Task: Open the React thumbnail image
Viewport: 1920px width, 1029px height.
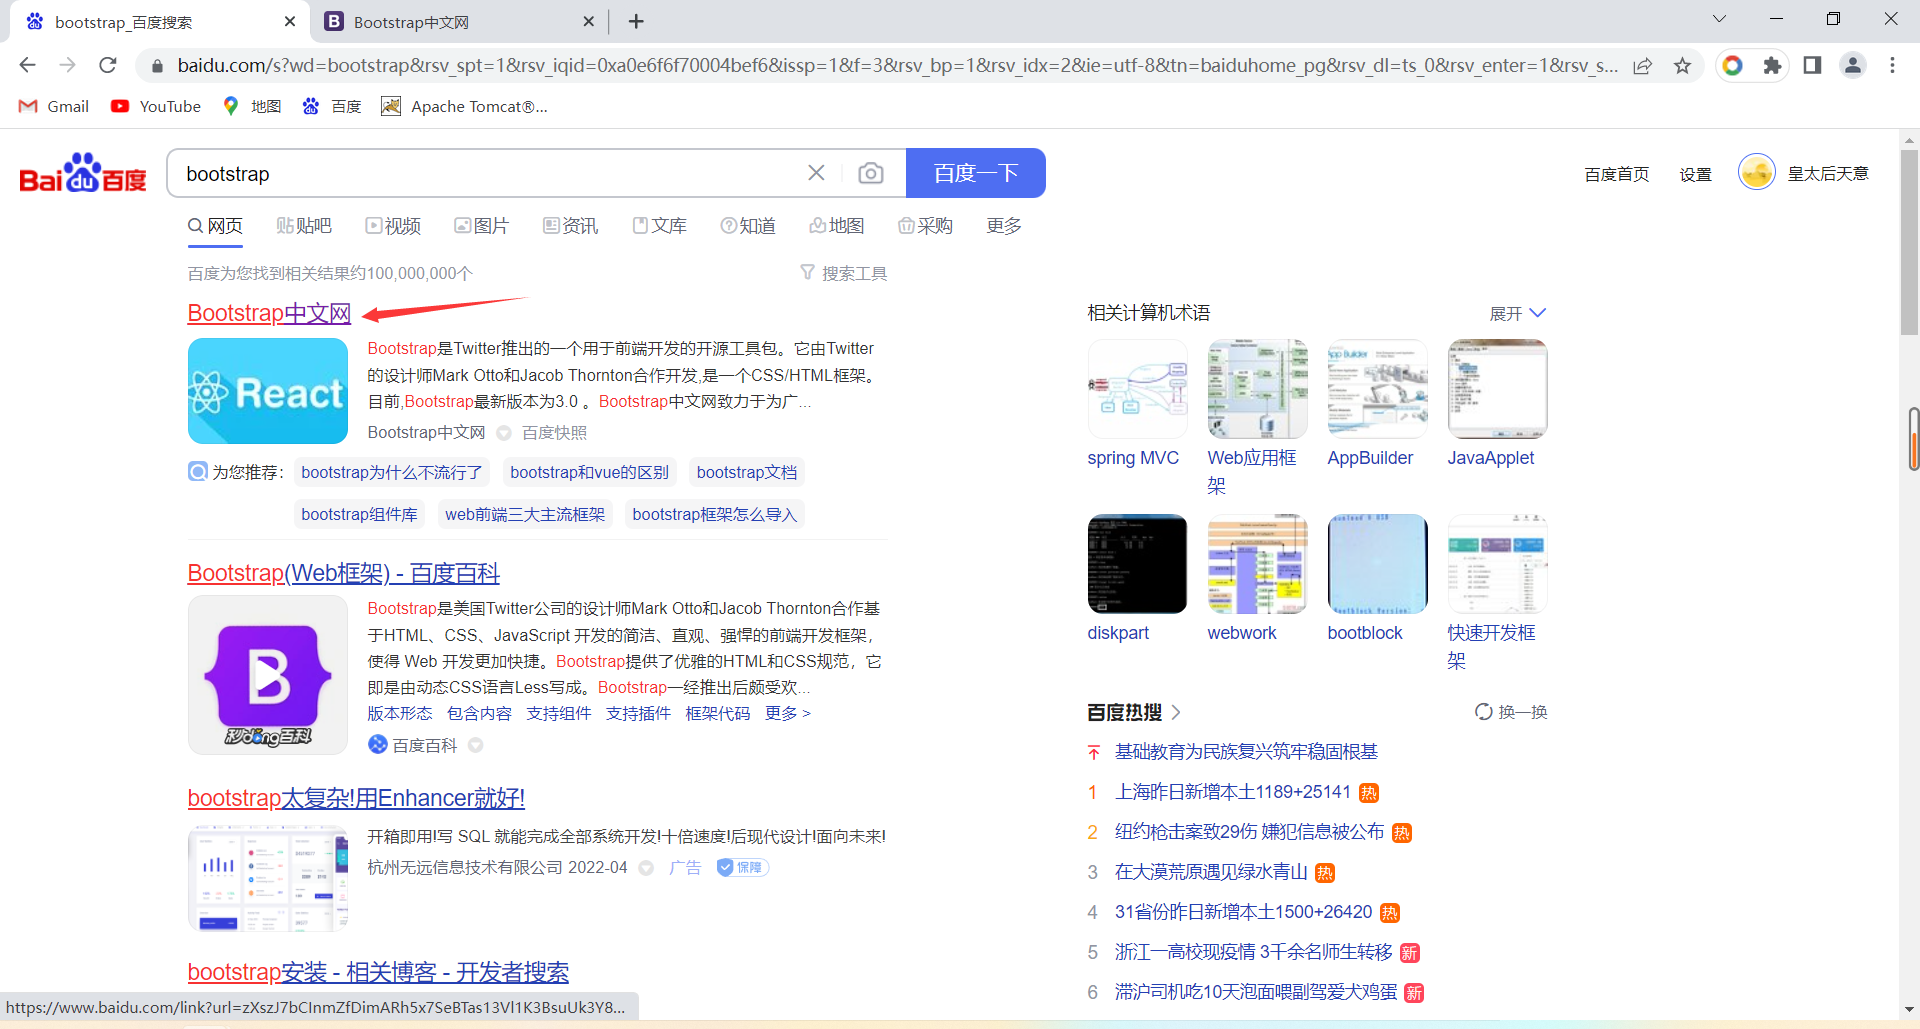Action: coord(268,391)
